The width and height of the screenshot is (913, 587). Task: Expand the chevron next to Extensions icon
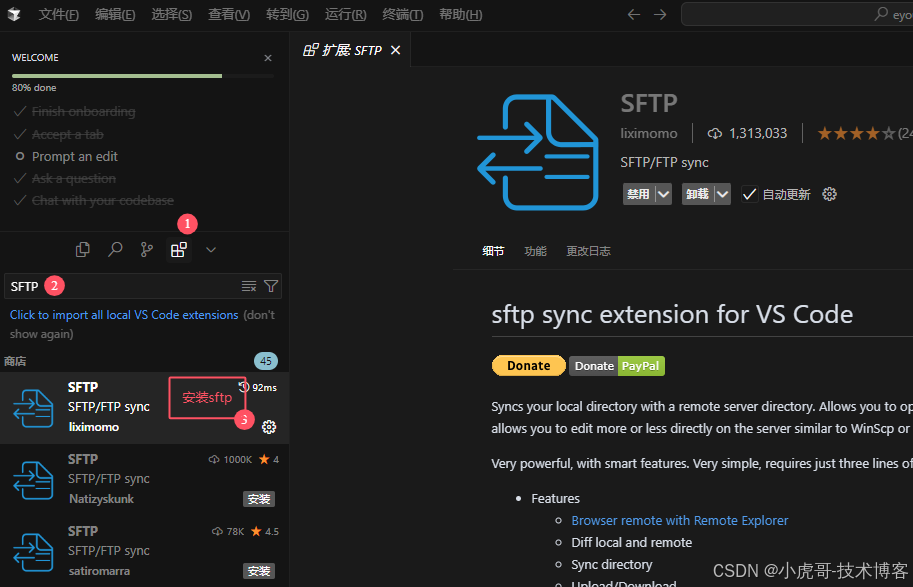pos(210,249)
